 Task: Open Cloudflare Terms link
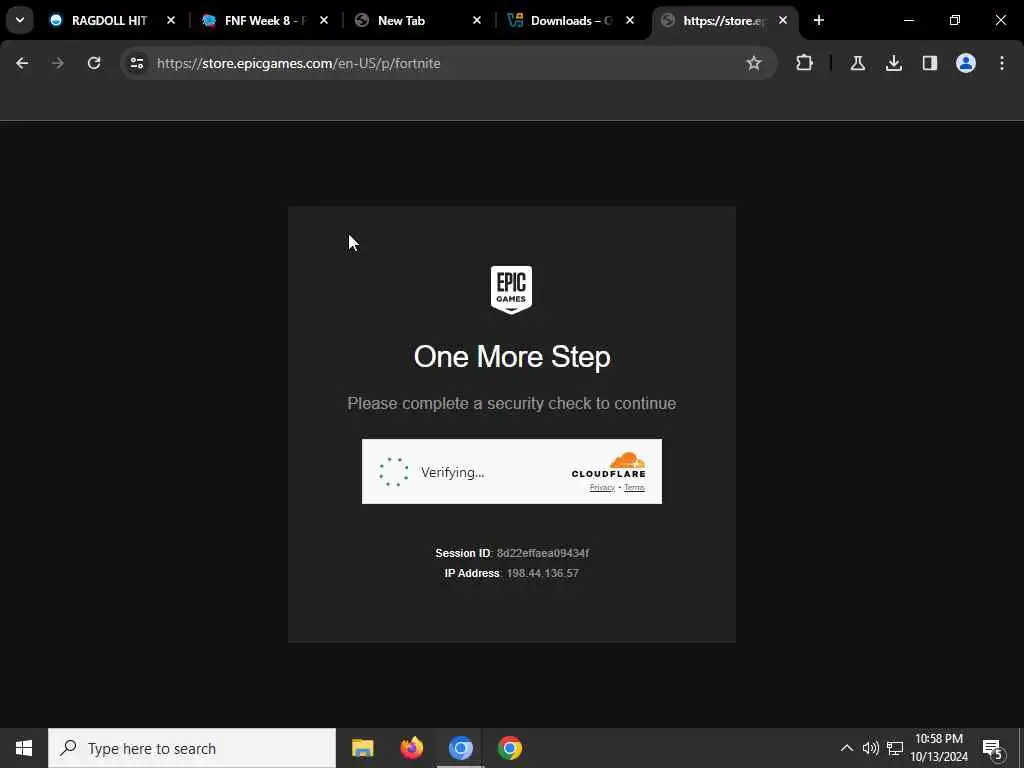pos(634,488)
